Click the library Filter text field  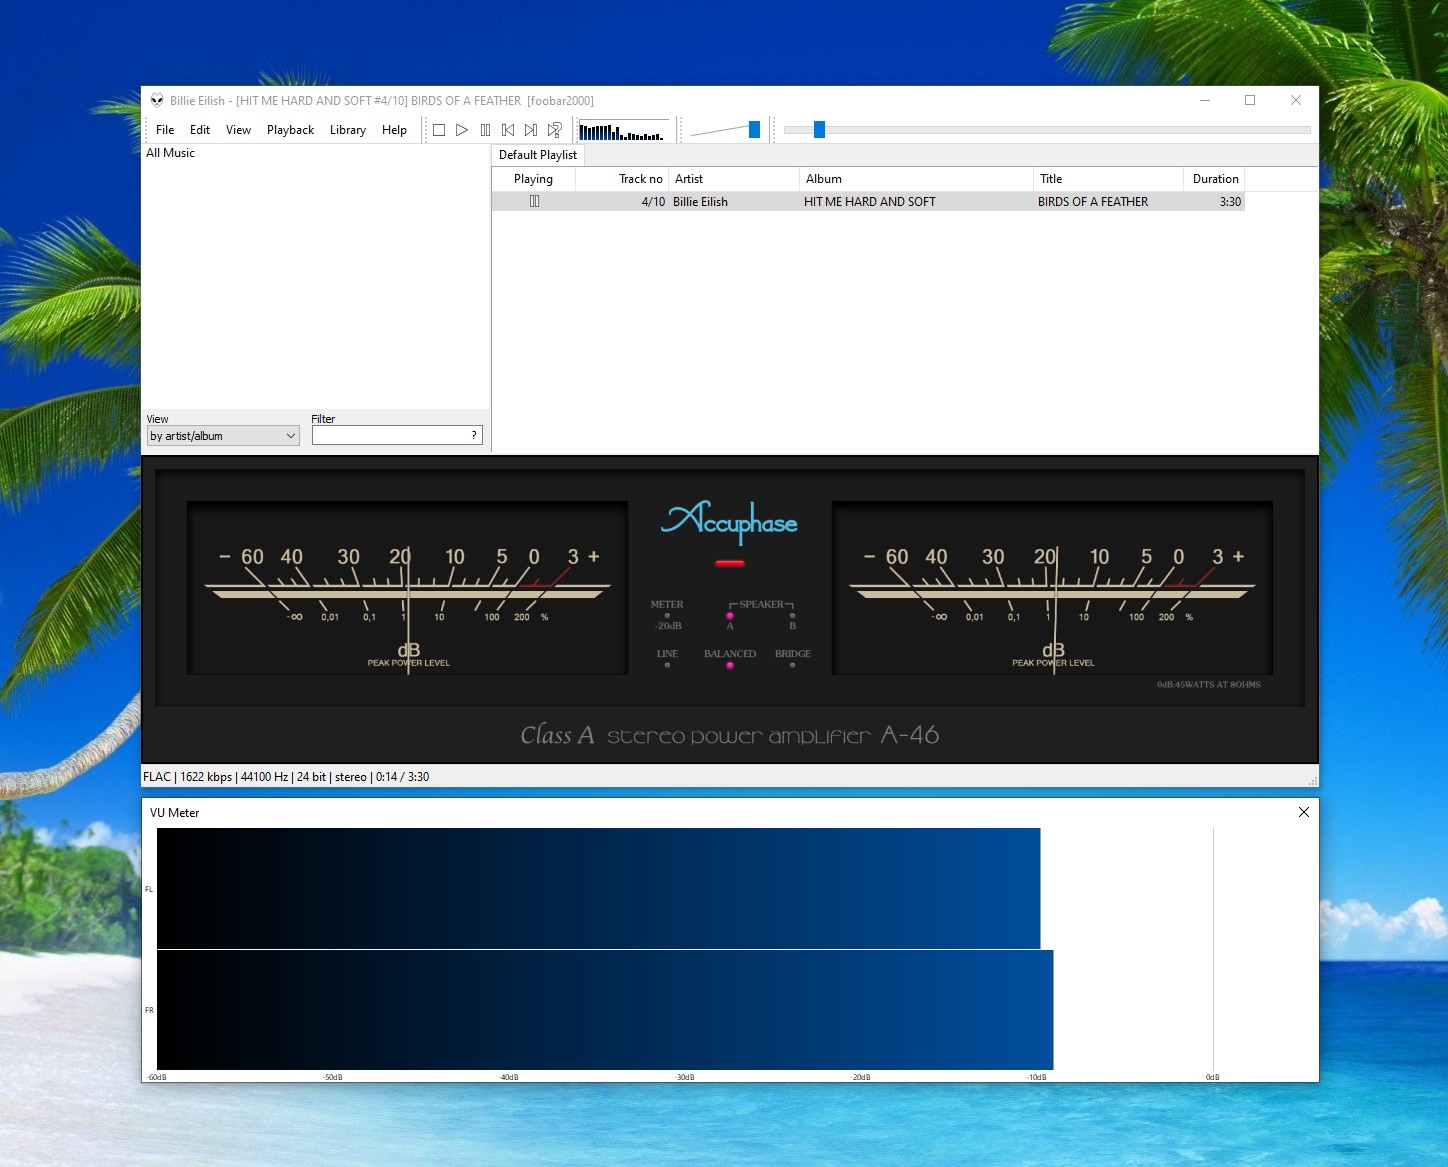pos(390,436)
